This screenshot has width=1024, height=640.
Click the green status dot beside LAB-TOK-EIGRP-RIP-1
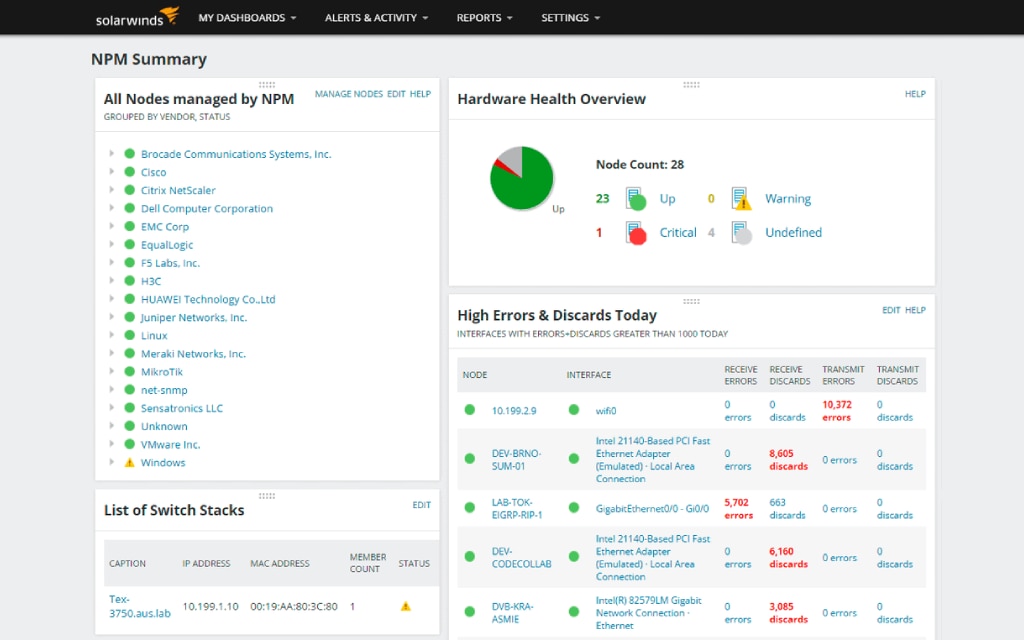pos(470,508)
